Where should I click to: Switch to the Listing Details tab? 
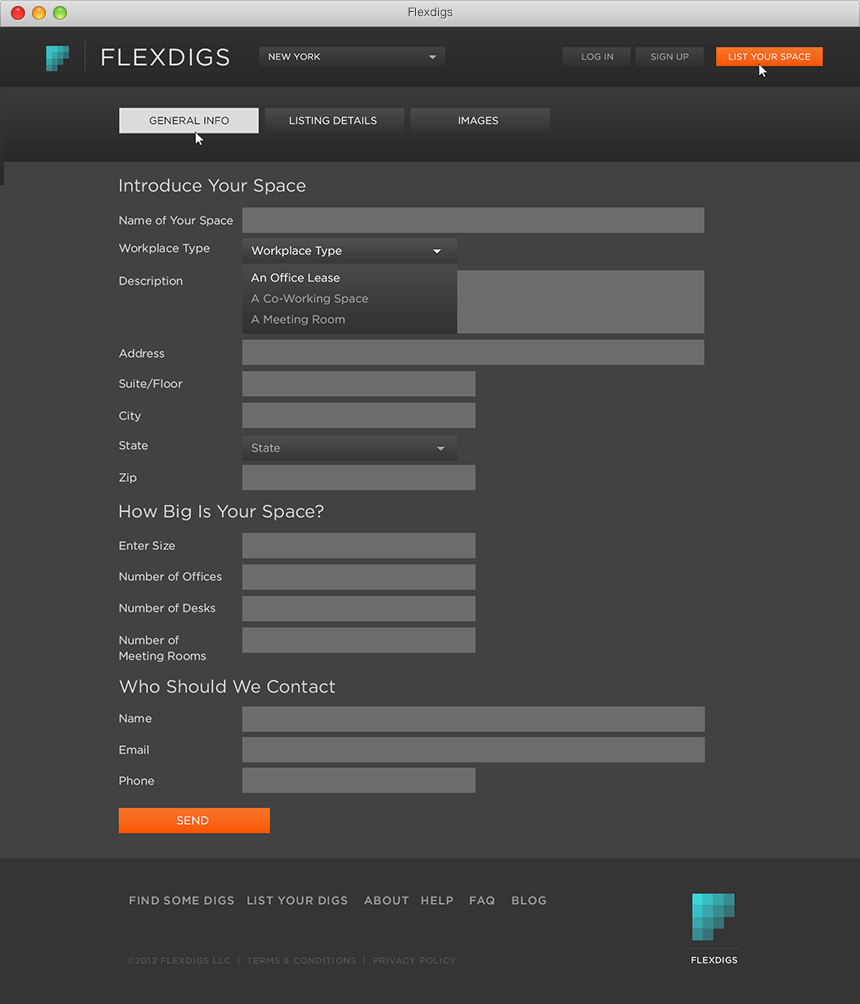click(333, 120)
